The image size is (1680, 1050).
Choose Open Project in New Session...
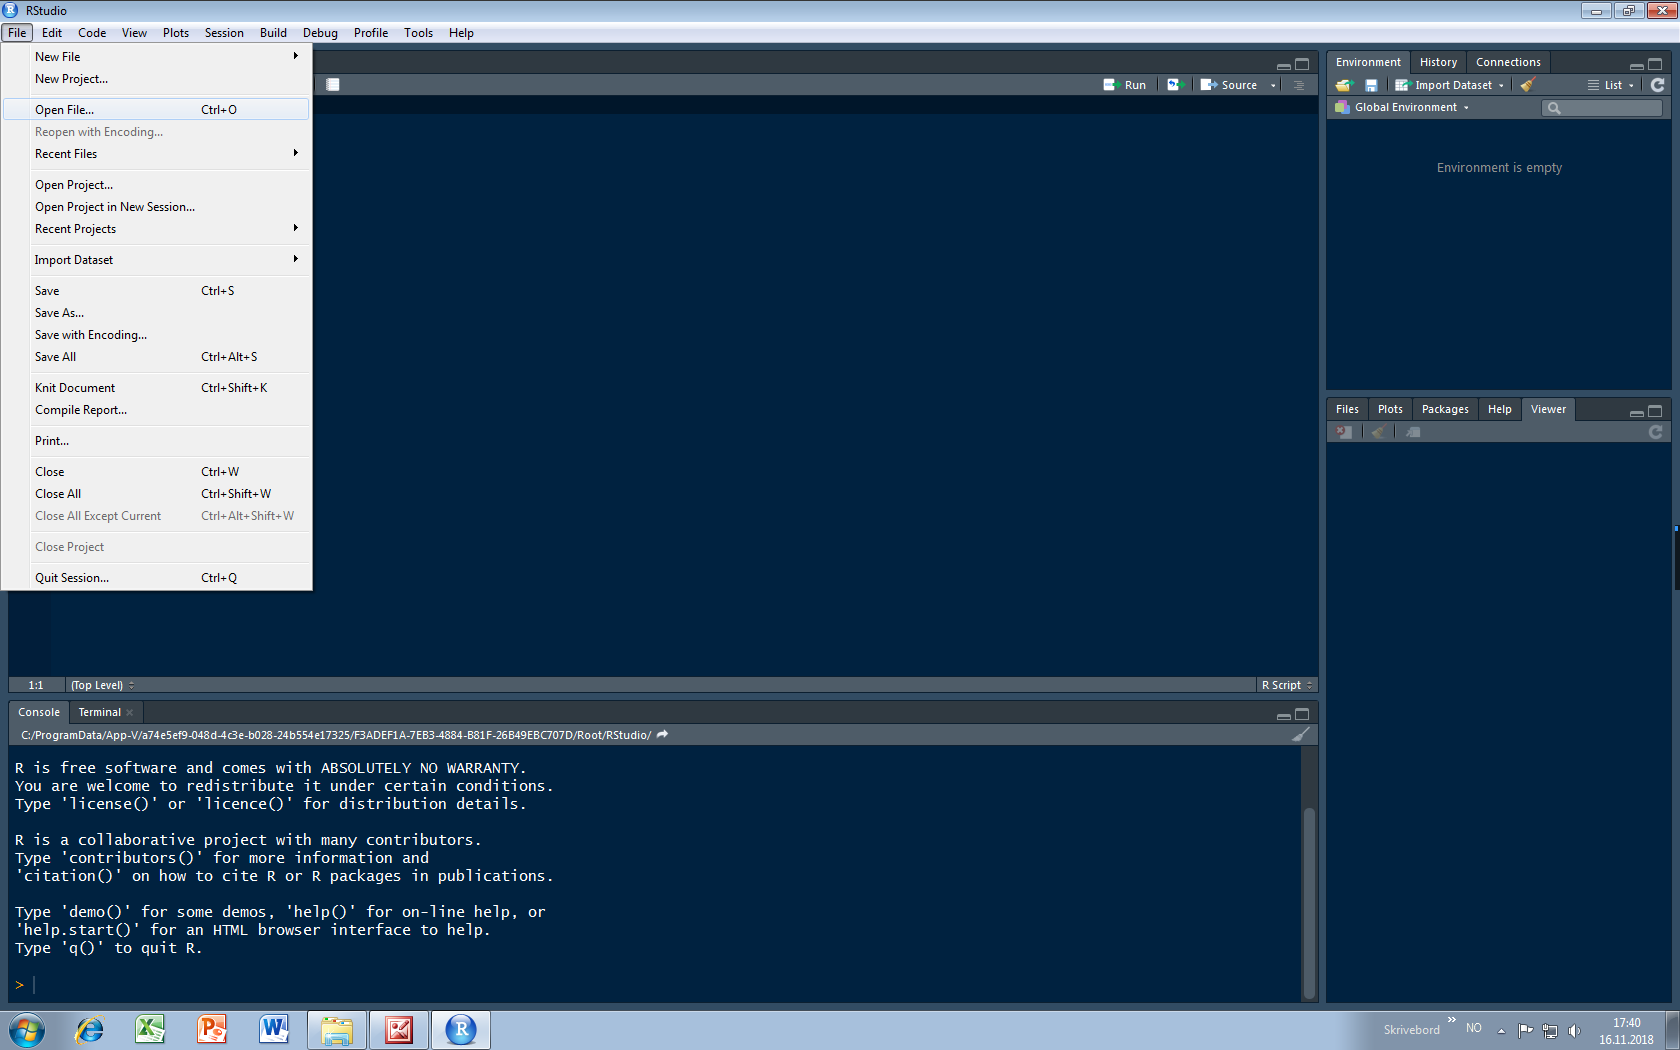(156, 207)
